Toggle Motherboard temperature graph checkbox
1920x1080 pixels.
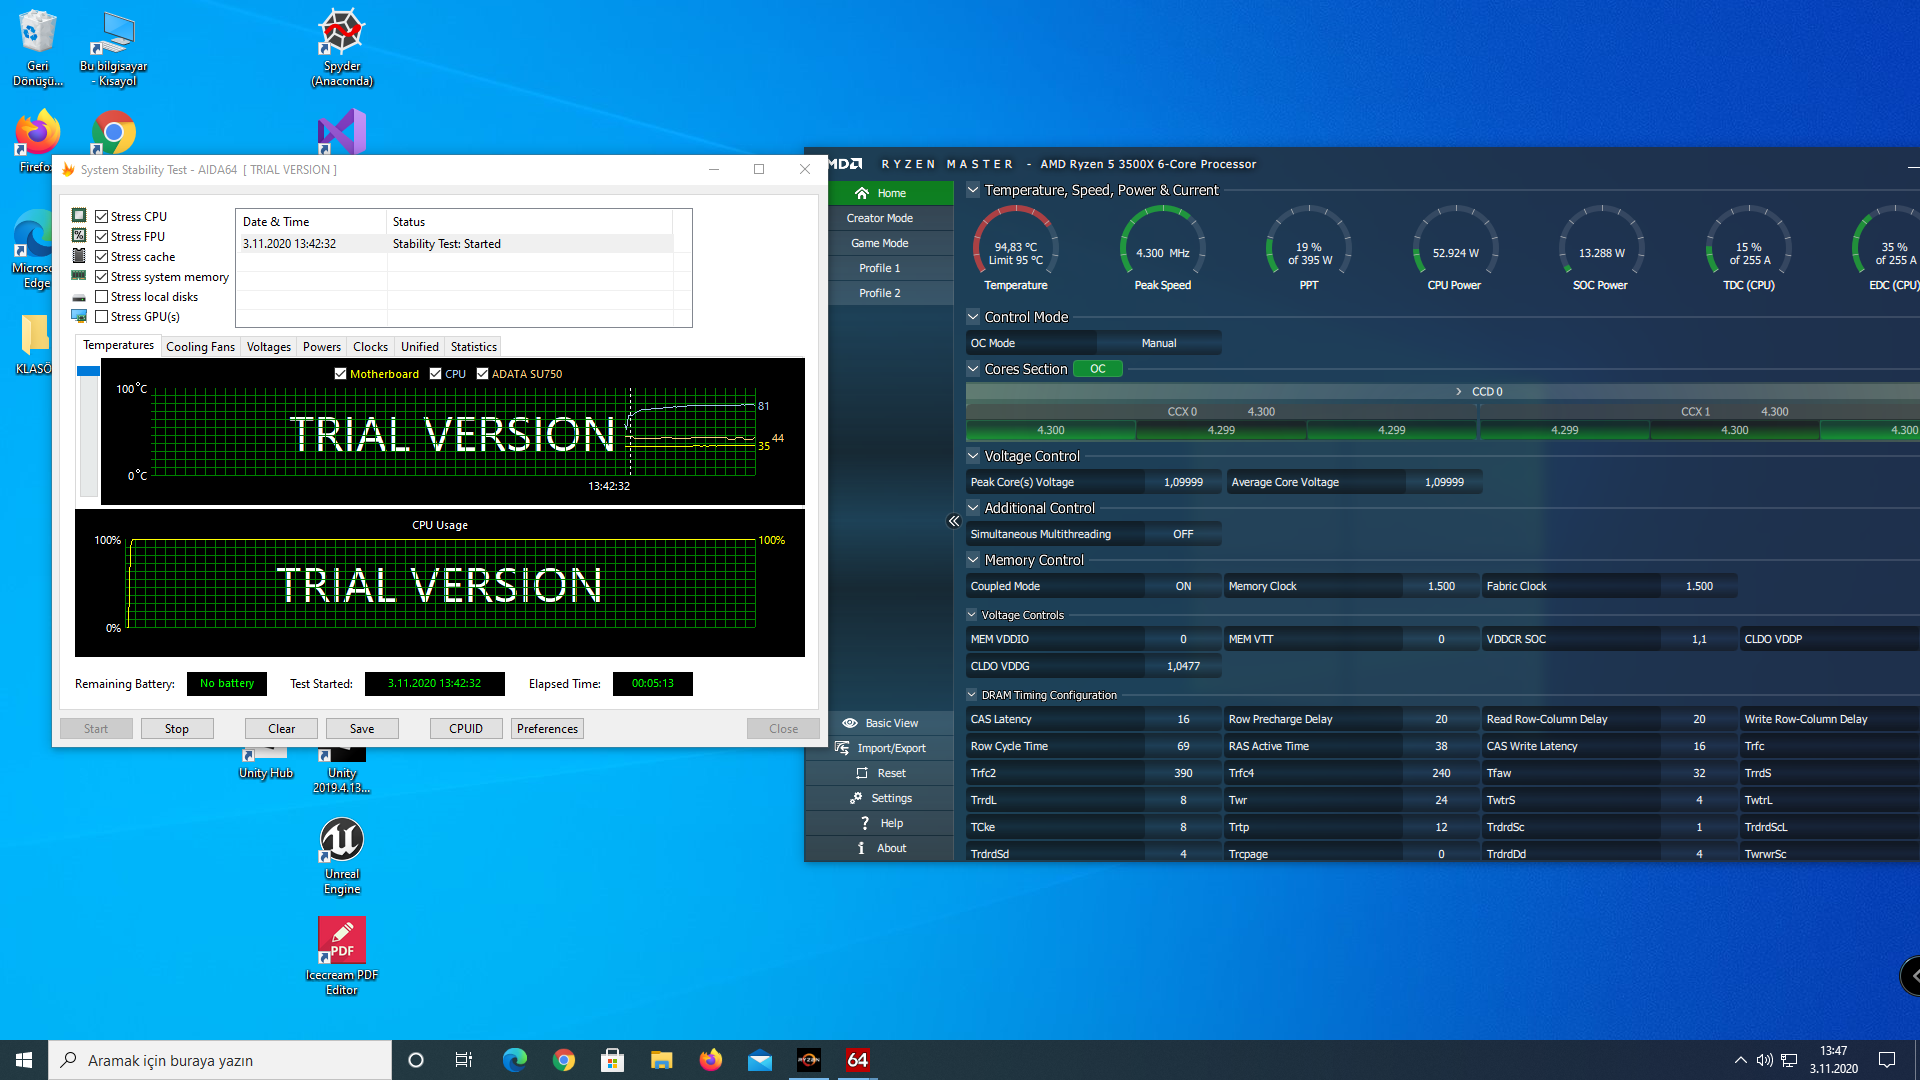[x=341, y=374]
